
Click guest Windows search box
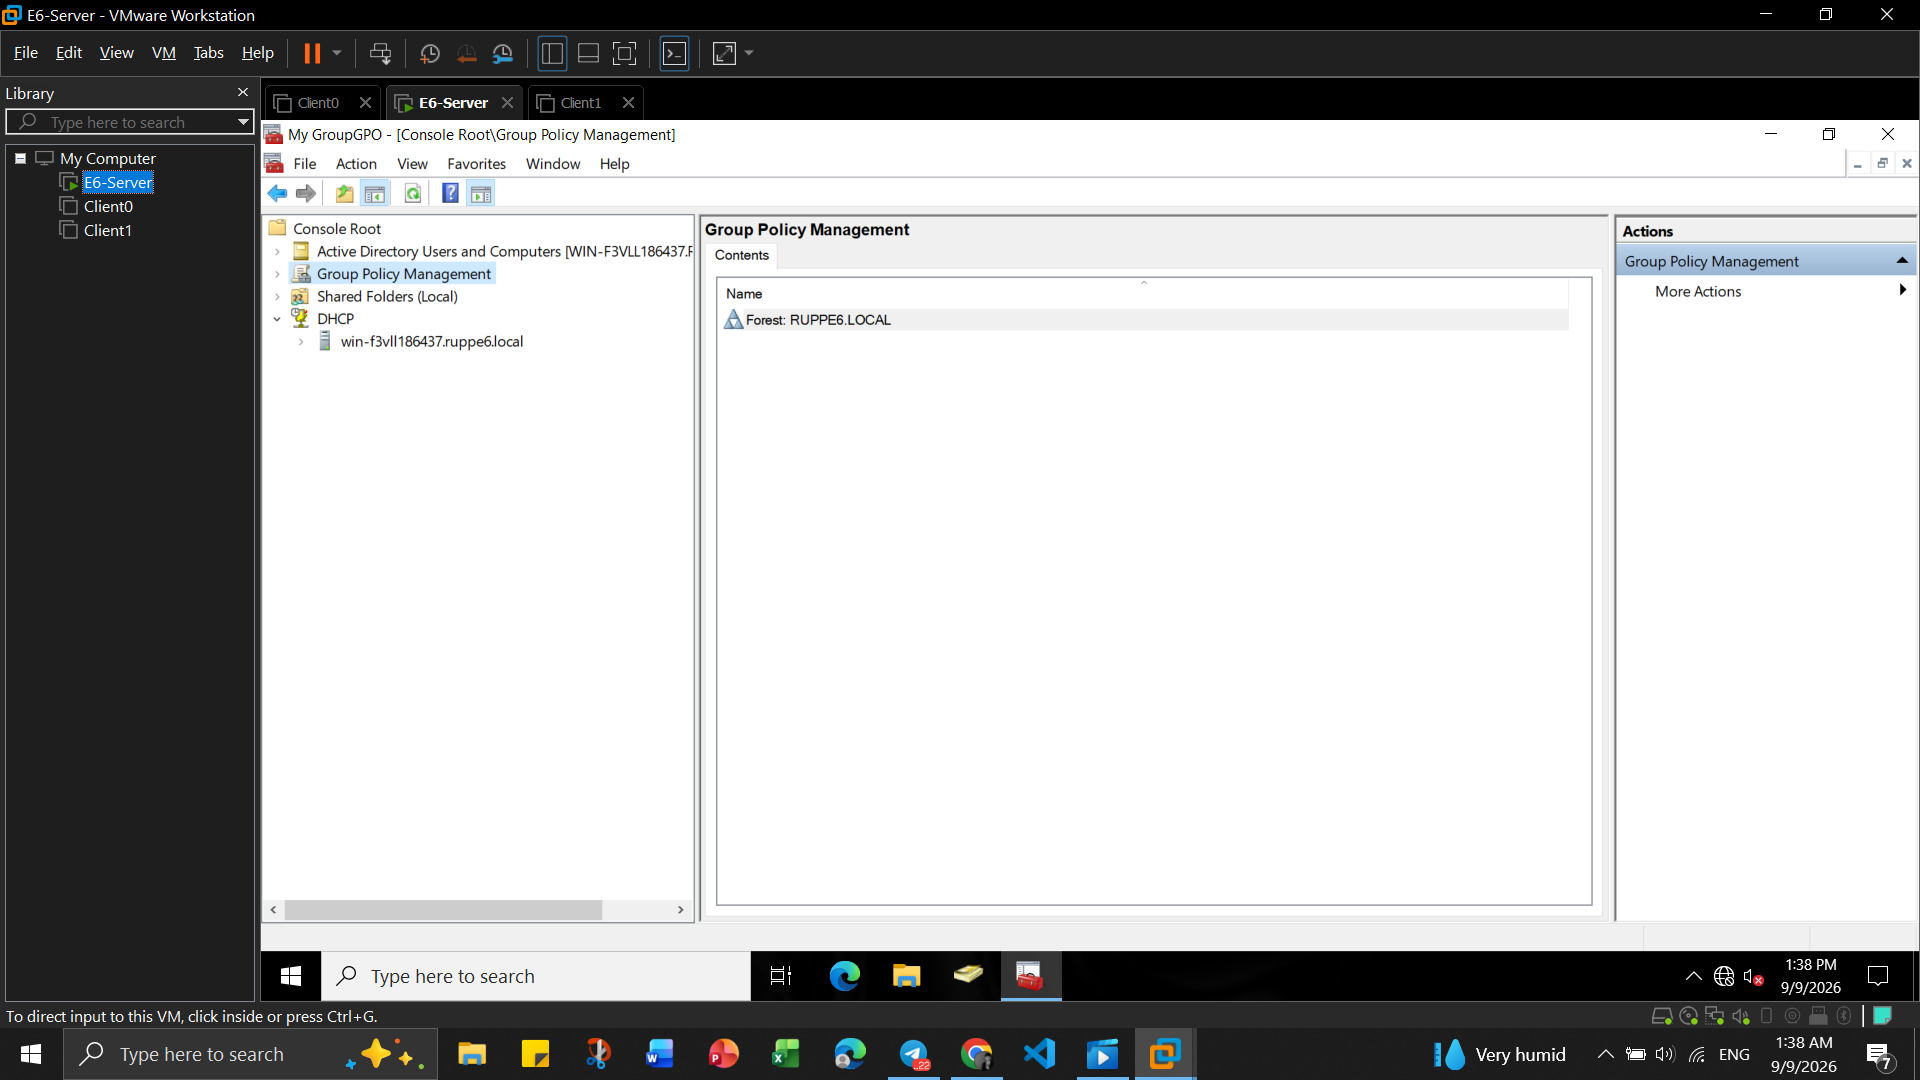pos(536,976)
